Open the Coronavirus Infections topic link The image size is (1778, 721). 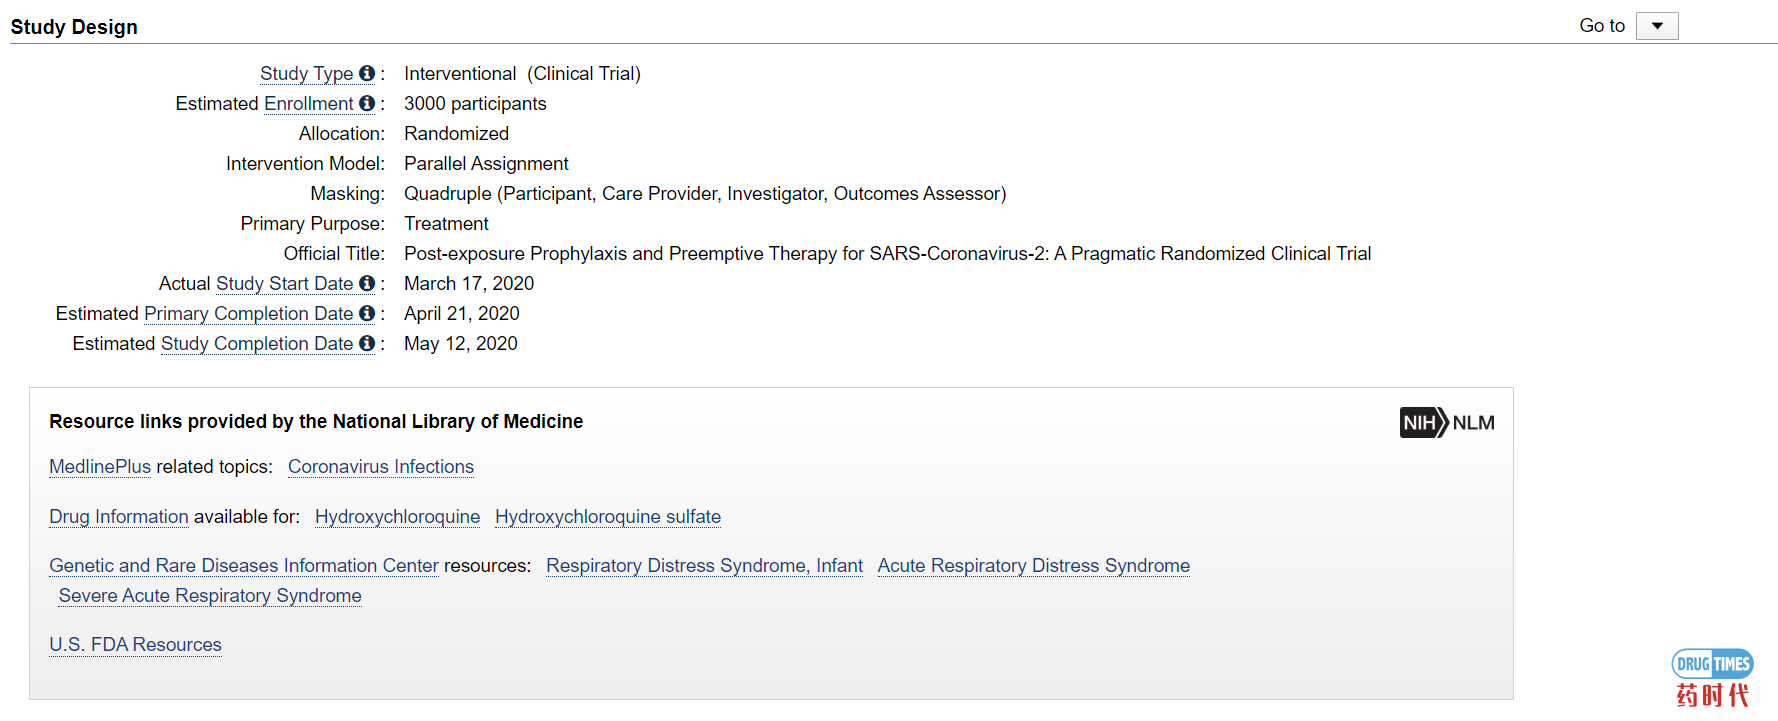[381, 467]
